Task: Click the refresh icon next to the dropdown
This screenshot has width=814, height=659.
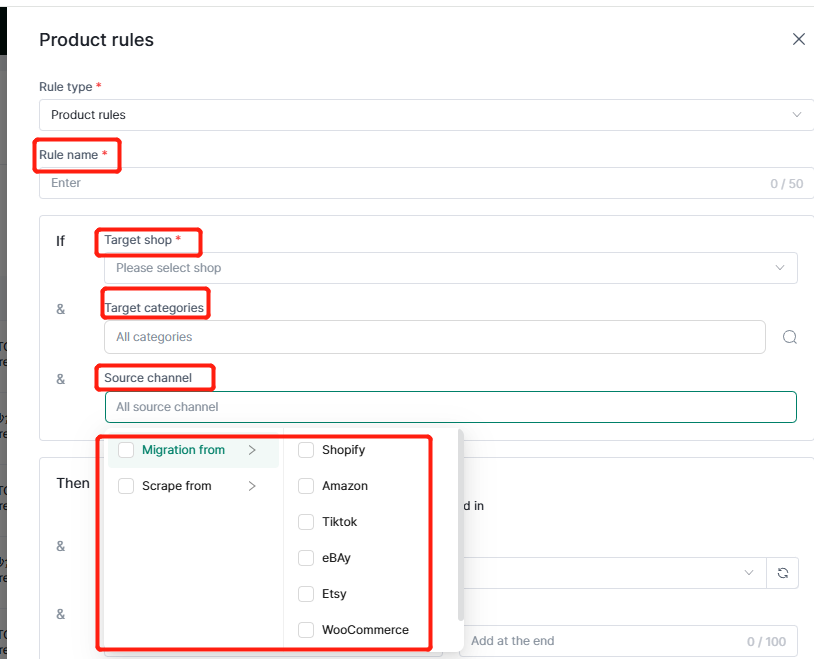Action: [x=782, y=573]
